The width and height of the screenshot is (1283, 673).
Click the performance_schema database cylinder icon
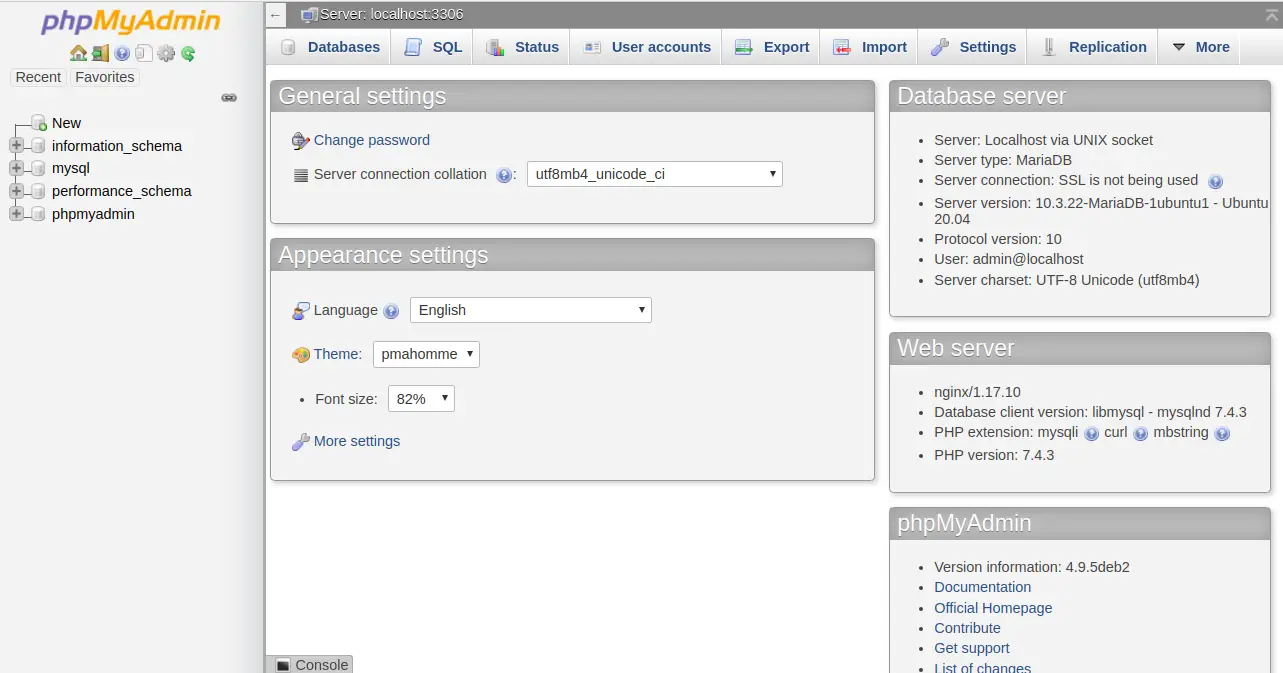pyautogui.click(x=39, y=191)
